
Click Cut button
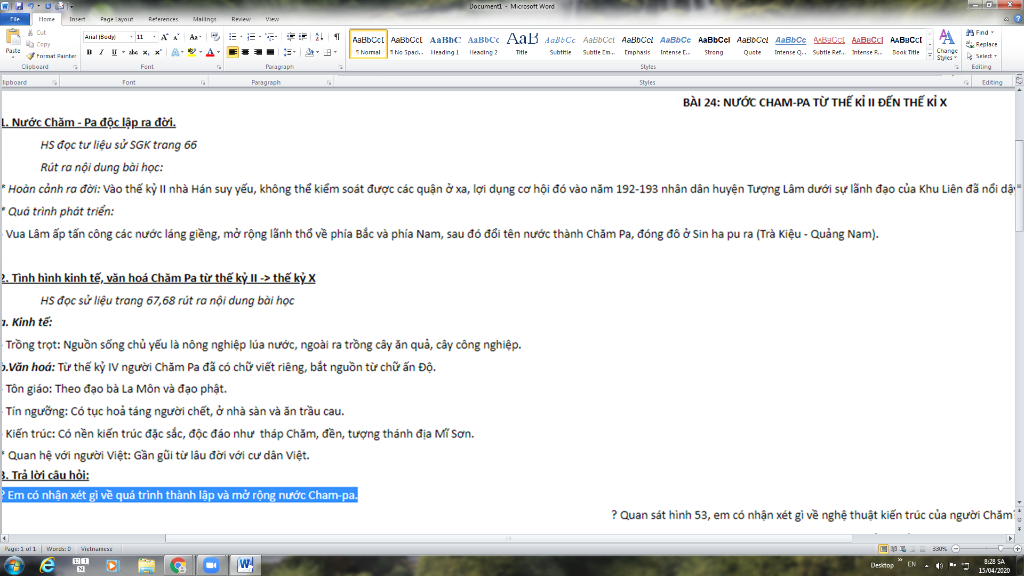click(37, 33)
